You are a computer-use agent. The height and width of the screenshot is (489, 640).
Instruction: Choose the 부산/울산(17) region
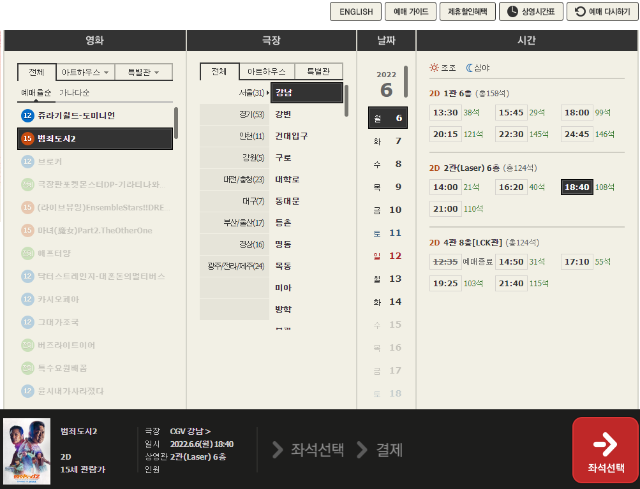click(235, 223)
